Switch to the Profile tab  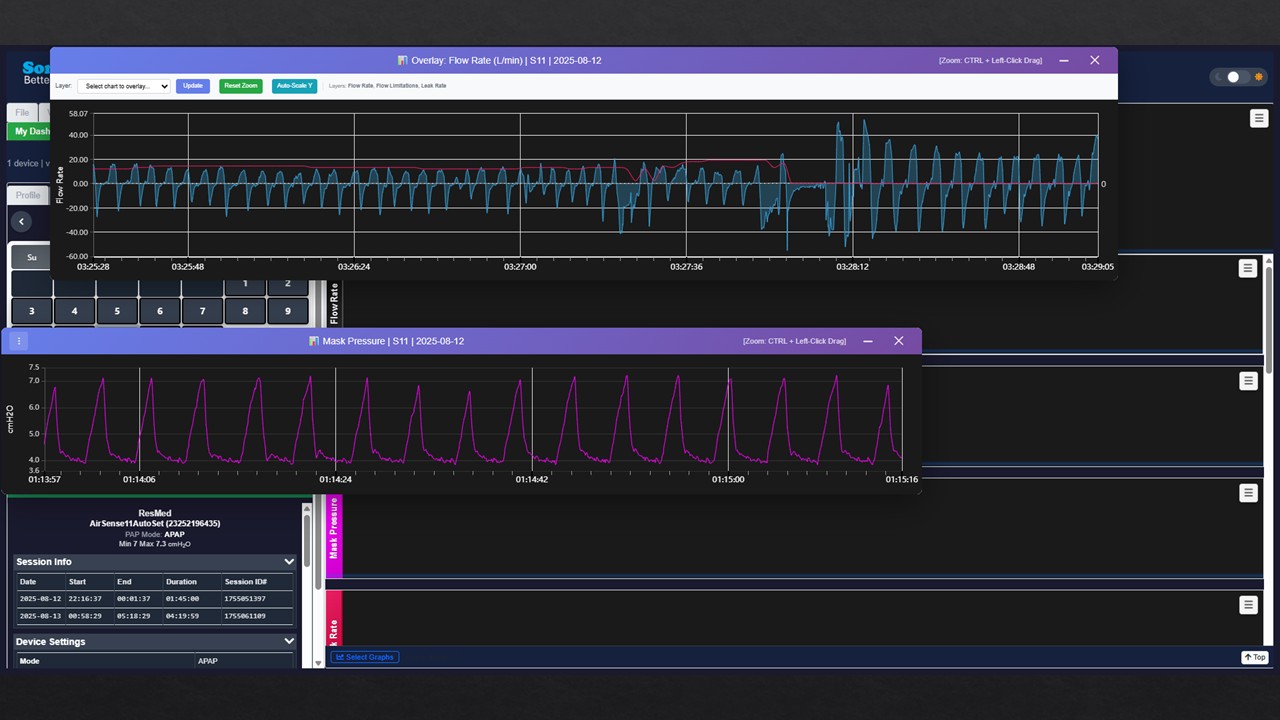(28, 195)
